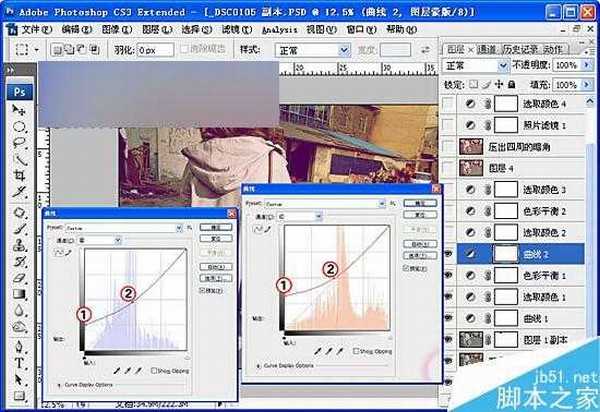This screenshot has width=600, height=412.
Task: Switch to the 历史记录 history tab
Action: tap(521, 49)
